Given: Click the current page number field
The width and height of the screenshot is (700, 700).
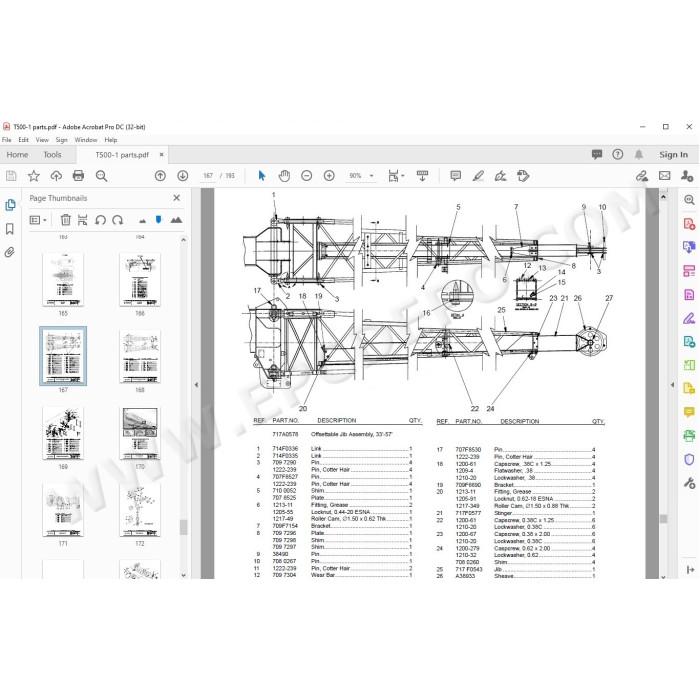Looking at the screenshot, I should [208, 176].
